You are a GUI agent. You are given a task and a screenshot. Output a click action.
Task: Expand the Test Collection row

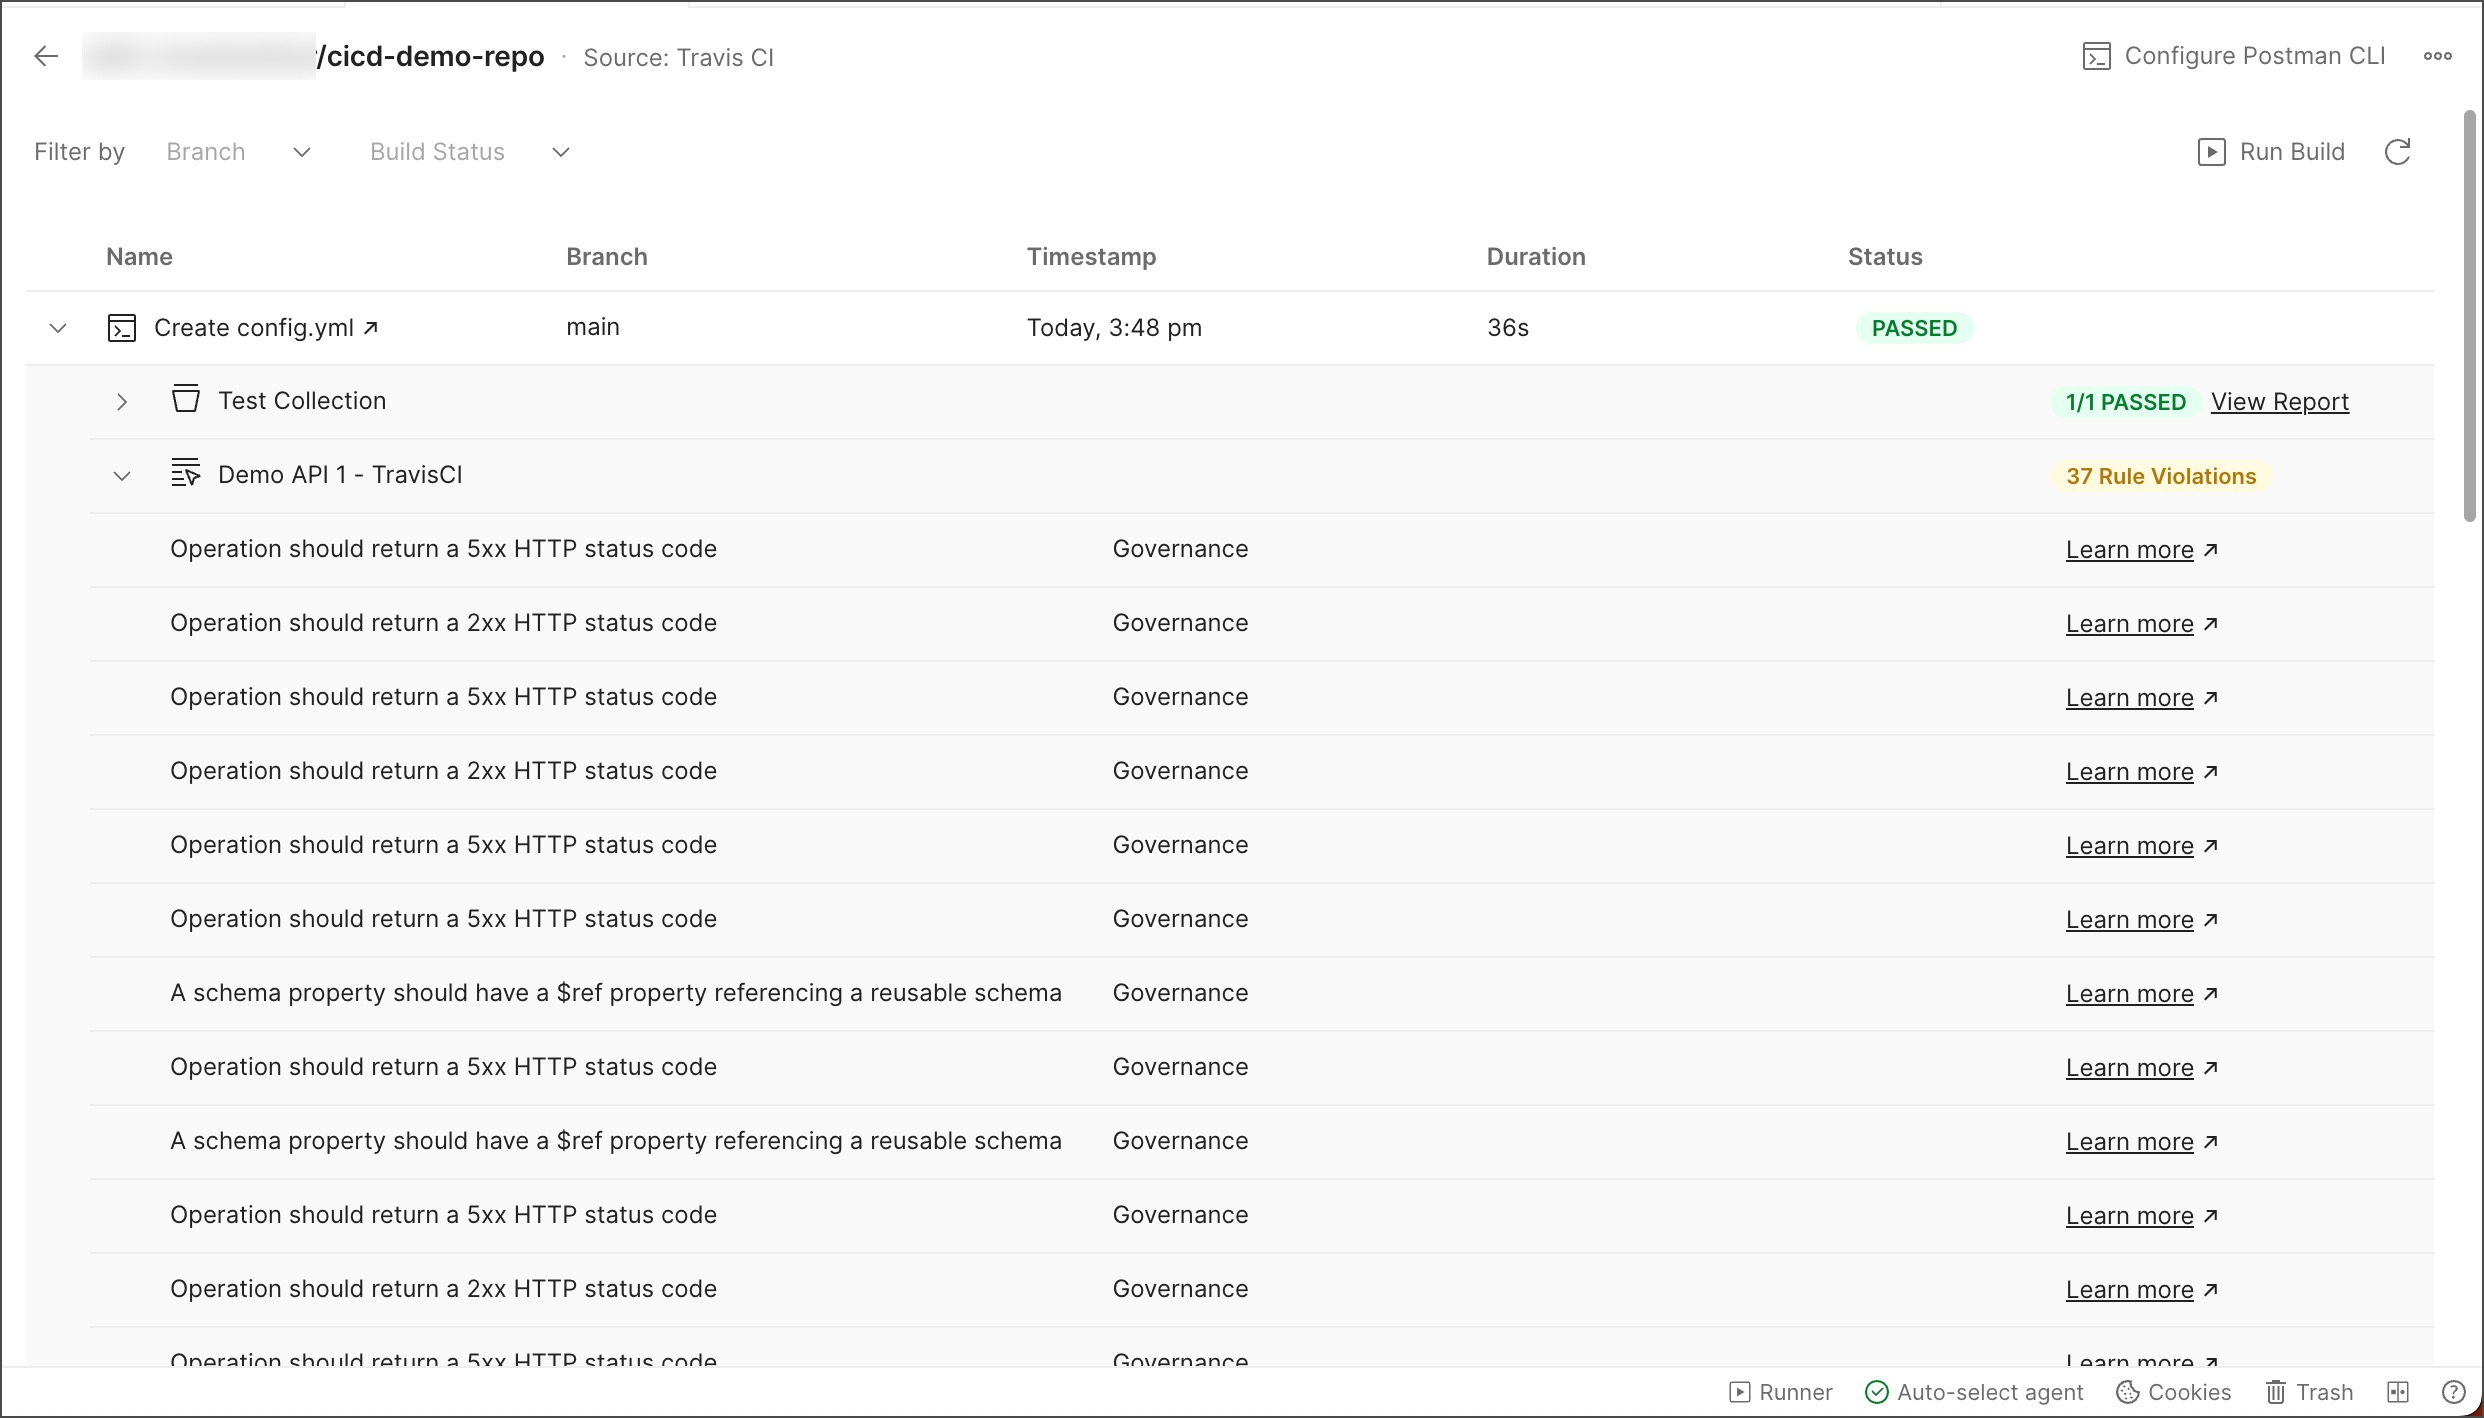[x=121, y=401]
